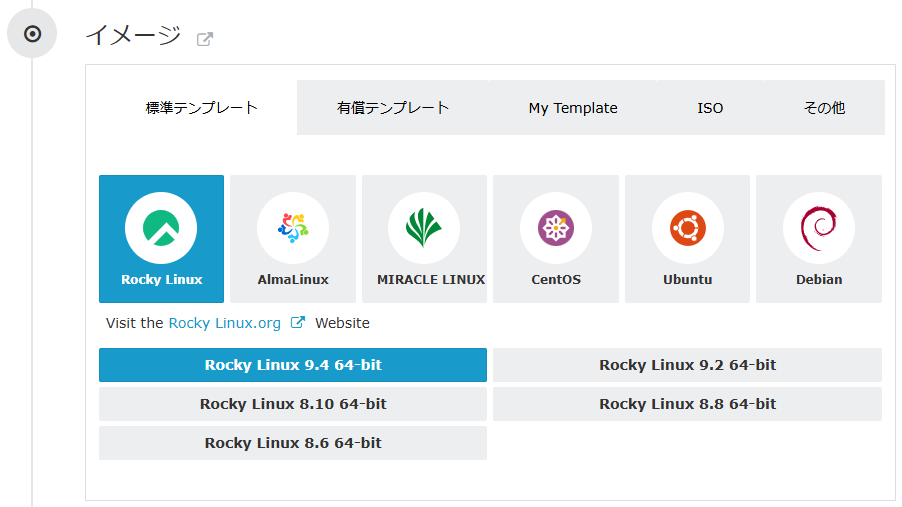The image size is (902, 507).
Task: Choose the Ubuntu distribution icon
Action: 687,238
